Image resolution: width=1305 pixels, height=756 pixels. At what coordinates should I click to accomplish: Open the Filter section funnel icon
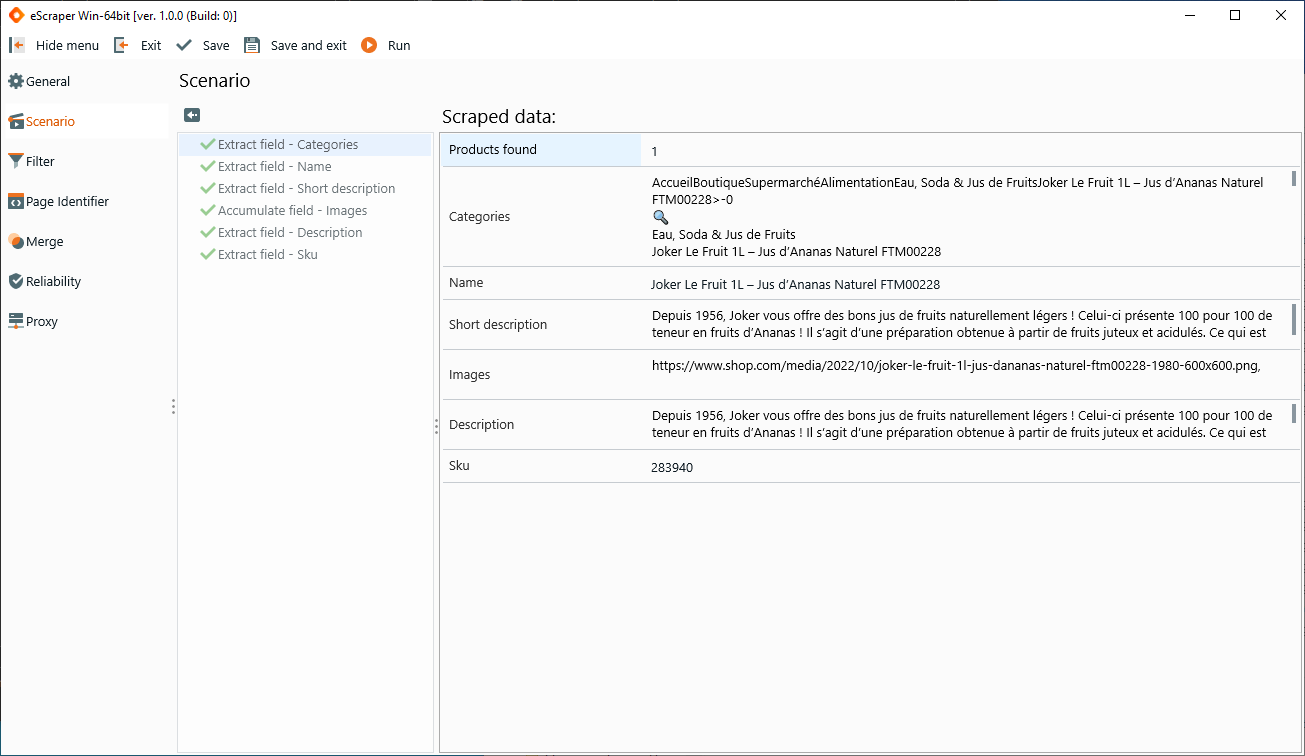(14, 161)
